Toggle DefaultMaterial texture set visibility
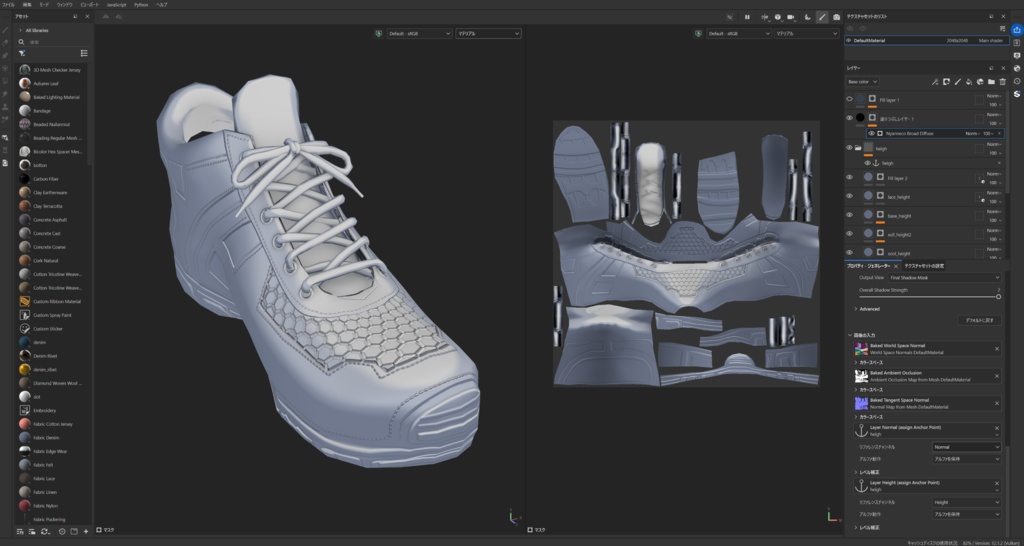1024x546 pixels. (849, 40)
